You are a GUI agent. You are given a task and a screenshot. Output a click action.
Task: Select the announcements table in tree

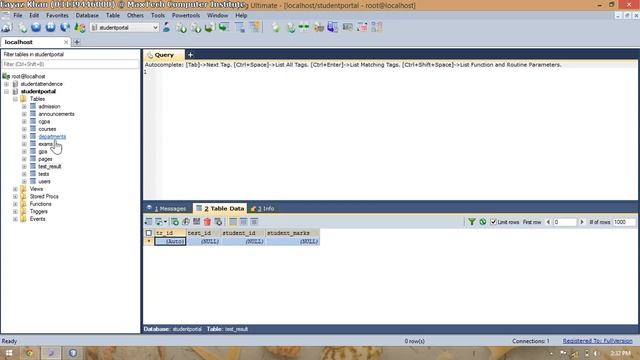(56, 114)
